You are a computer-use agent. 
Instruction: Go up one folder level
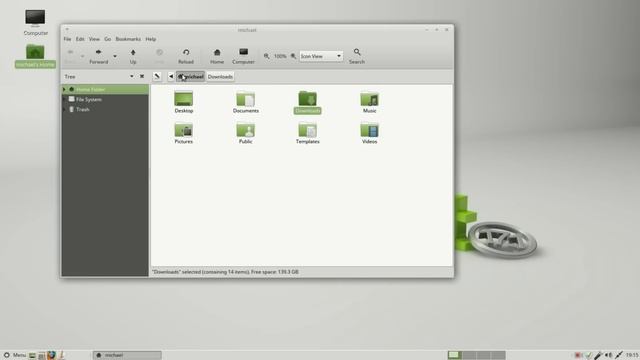pyautogui.click(x=133, y=56)
